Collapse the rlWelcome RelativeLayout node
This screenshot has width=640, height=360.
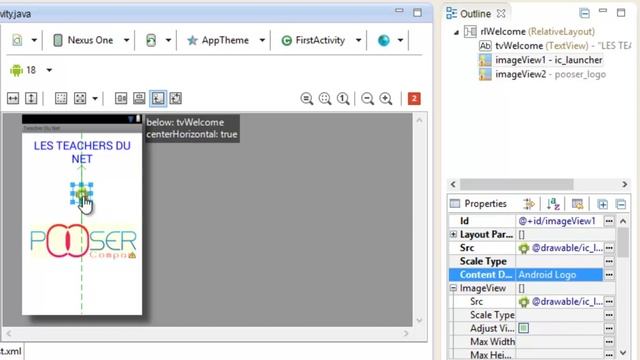456,32
